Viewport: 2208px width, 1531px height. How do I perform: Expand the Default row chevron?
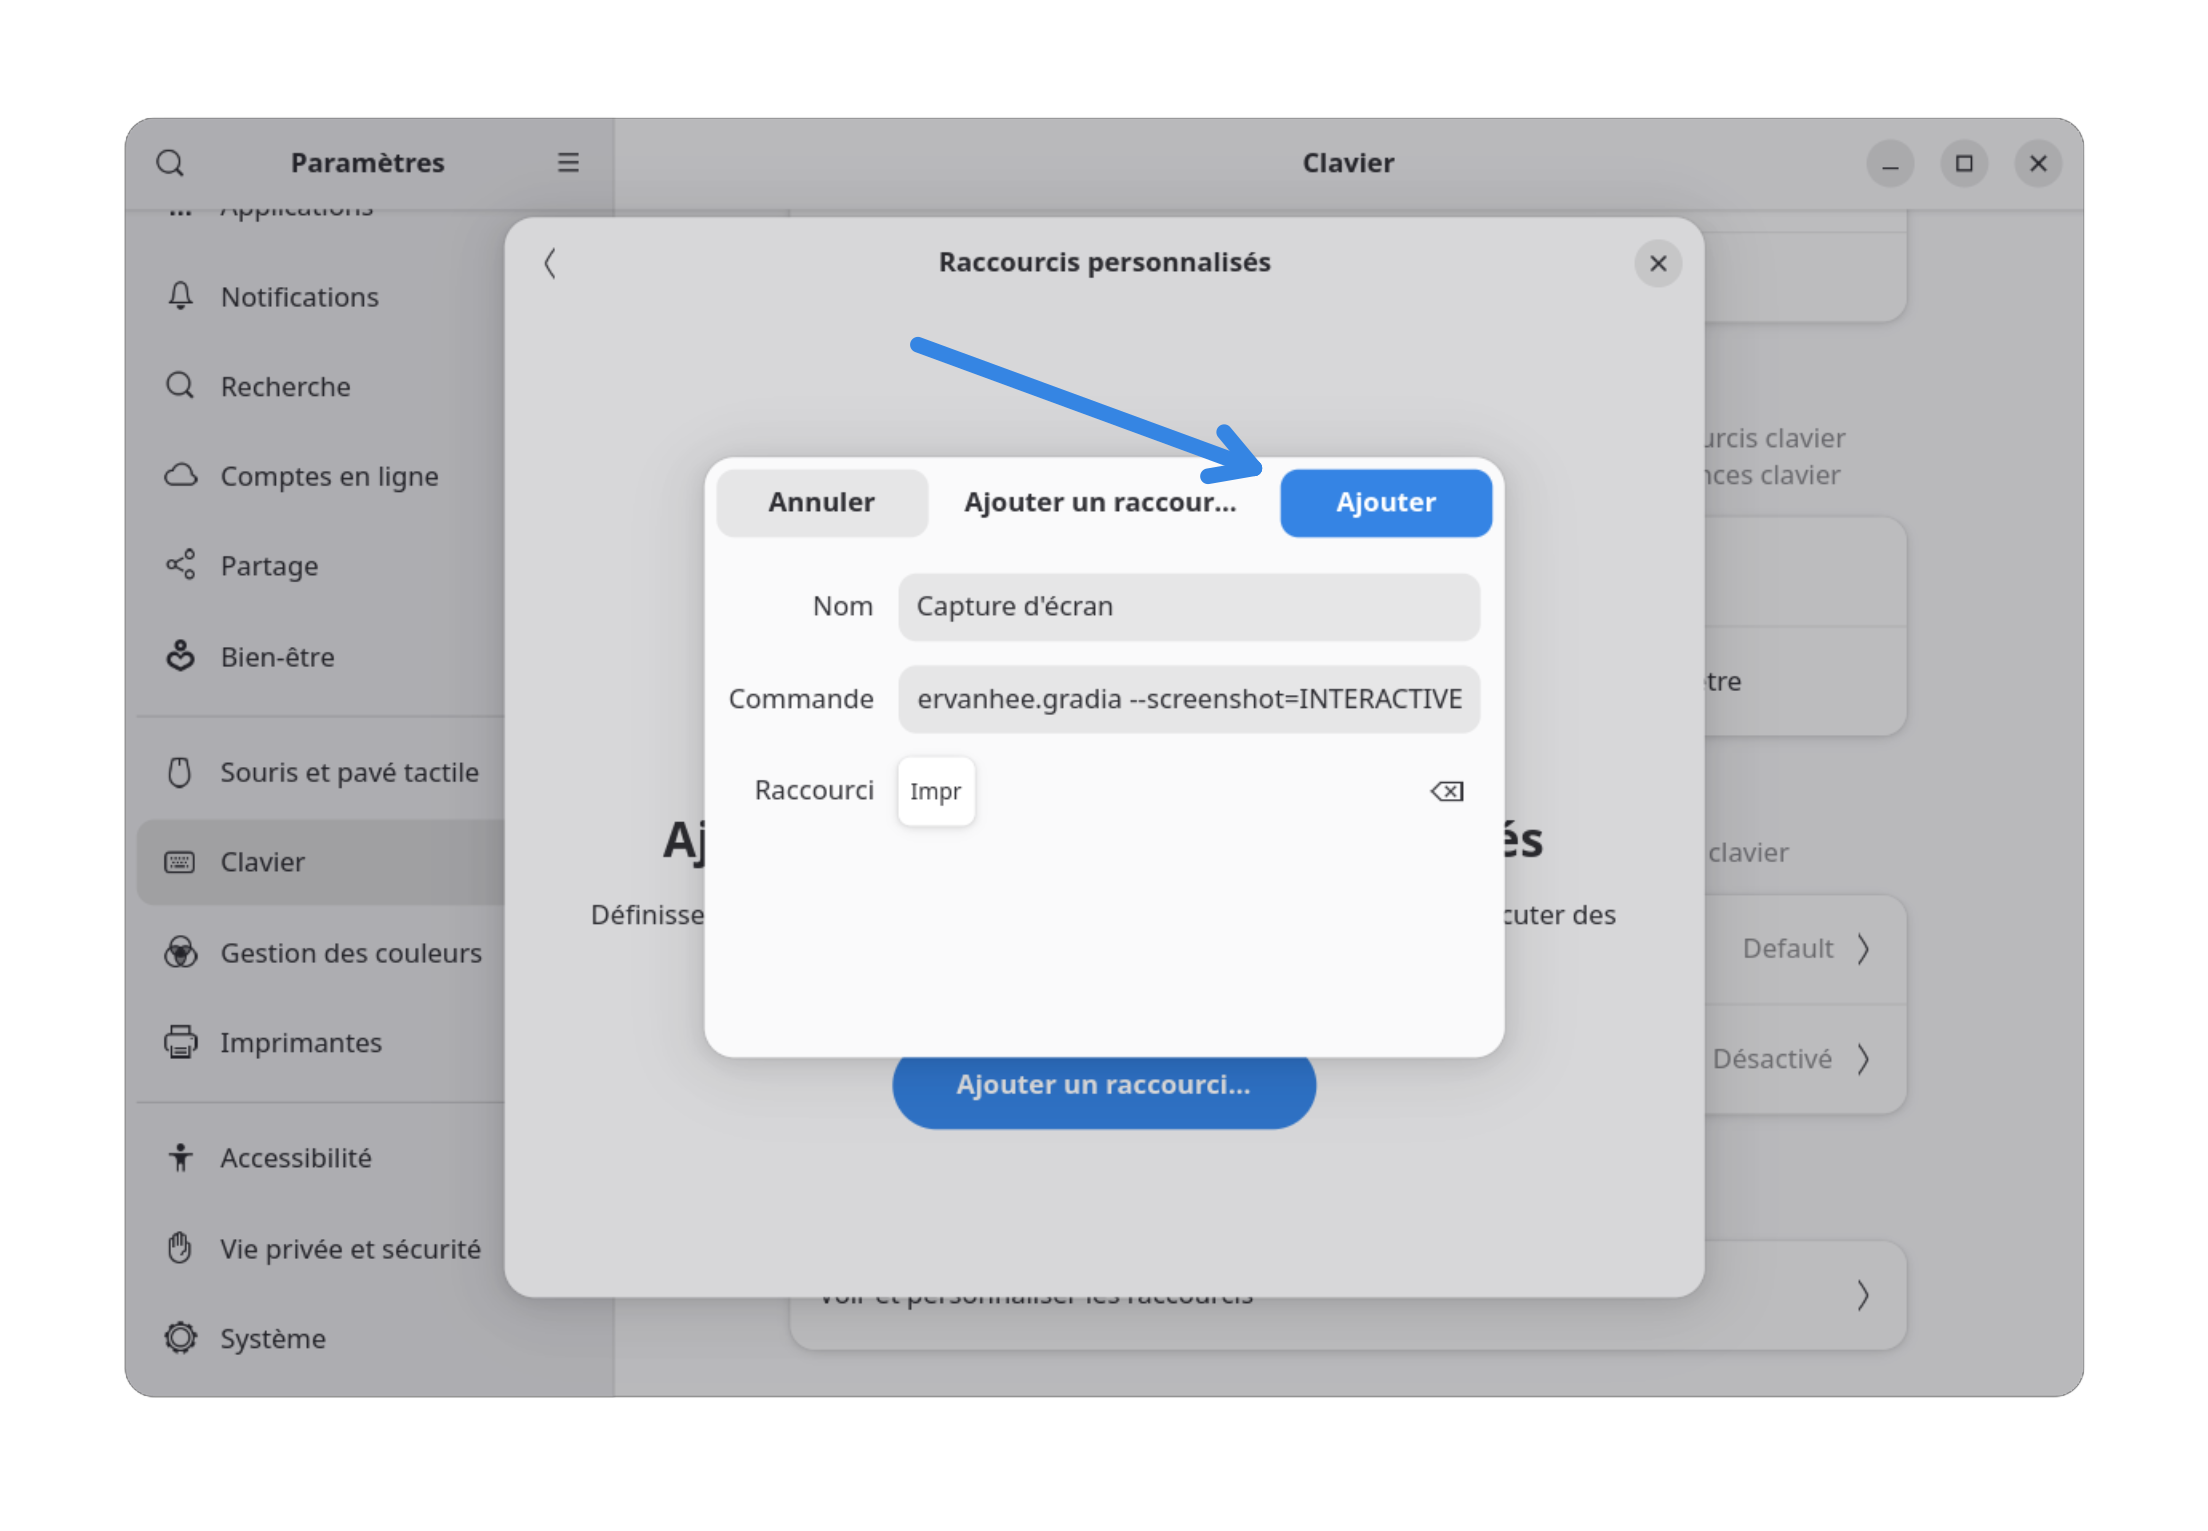click(1862, 948)
